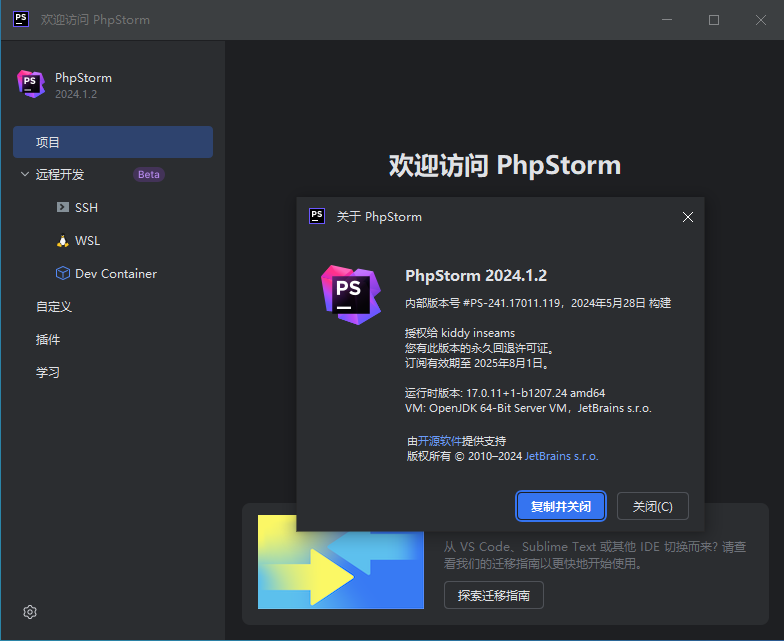The image size is (784, 641).
Task: Click the 关闭(C) button
Action: point(652,506)
